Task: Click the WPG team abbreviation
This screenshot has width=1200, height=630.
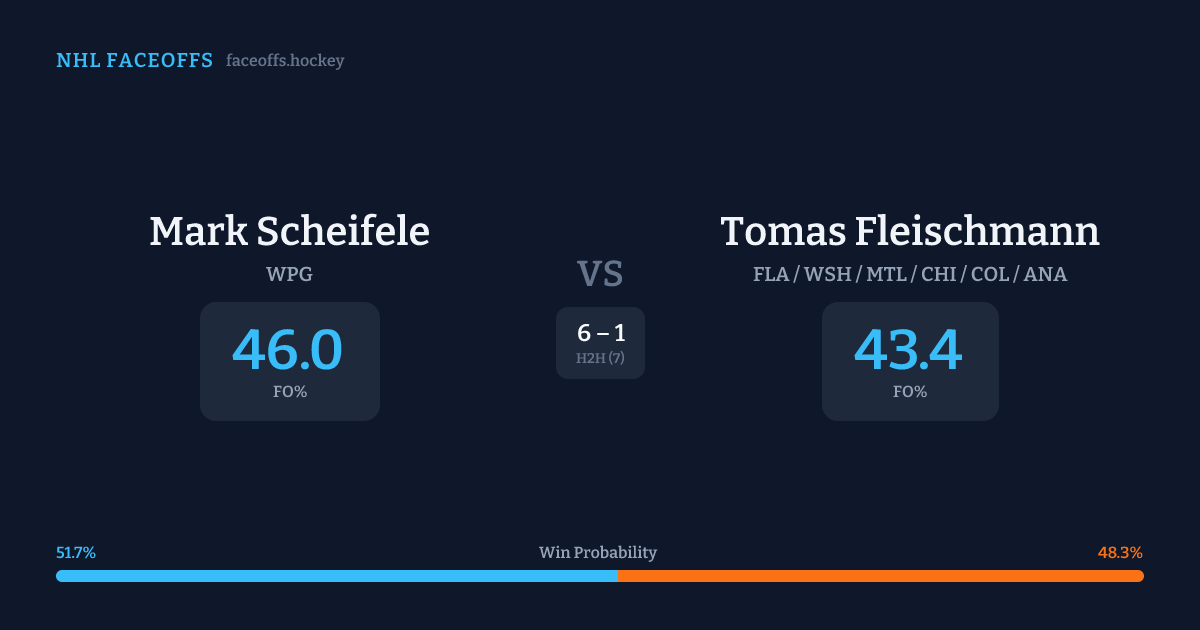Action: tap(289, 274)
